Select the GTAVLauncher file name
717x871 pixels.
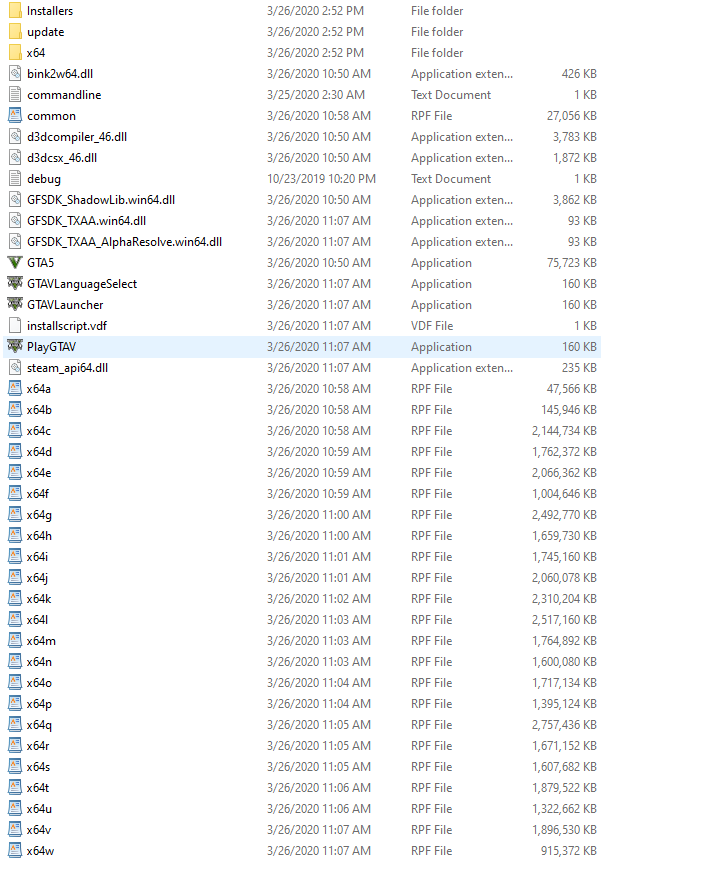[x=65, y=304]
